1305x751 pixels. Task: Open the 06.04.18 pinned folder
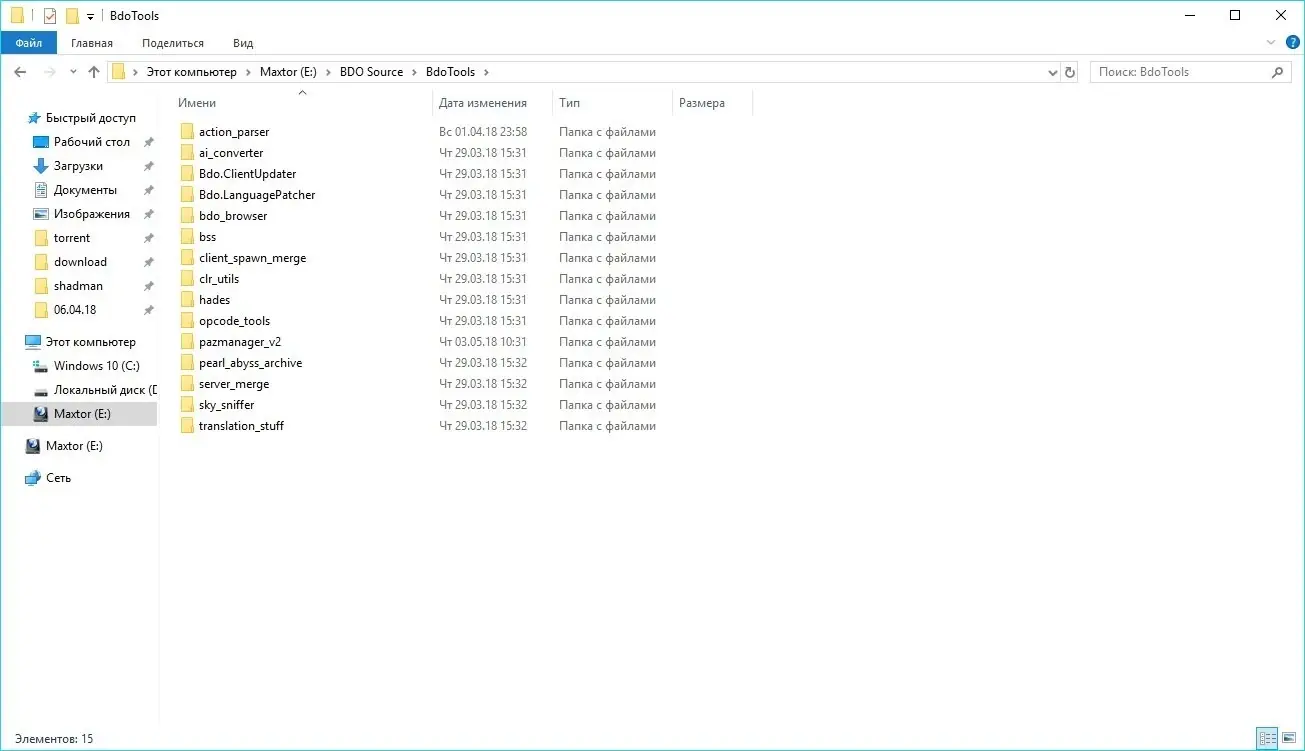point(75,310)
